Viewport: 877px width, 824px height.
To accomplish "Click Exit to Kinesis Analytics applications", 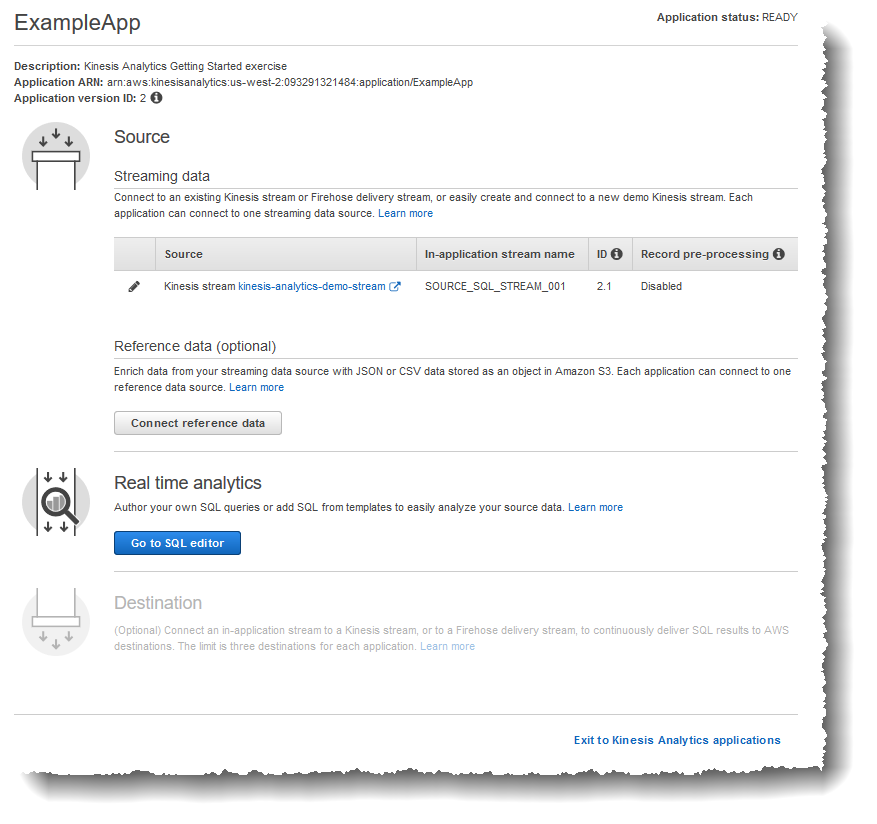I will 677,740.
